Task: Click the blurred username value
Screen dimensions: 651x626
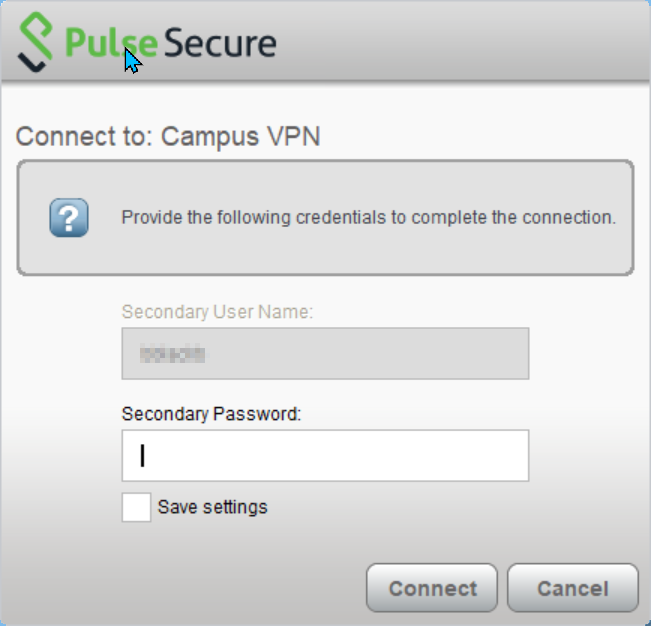Action: tap(173, 353)
